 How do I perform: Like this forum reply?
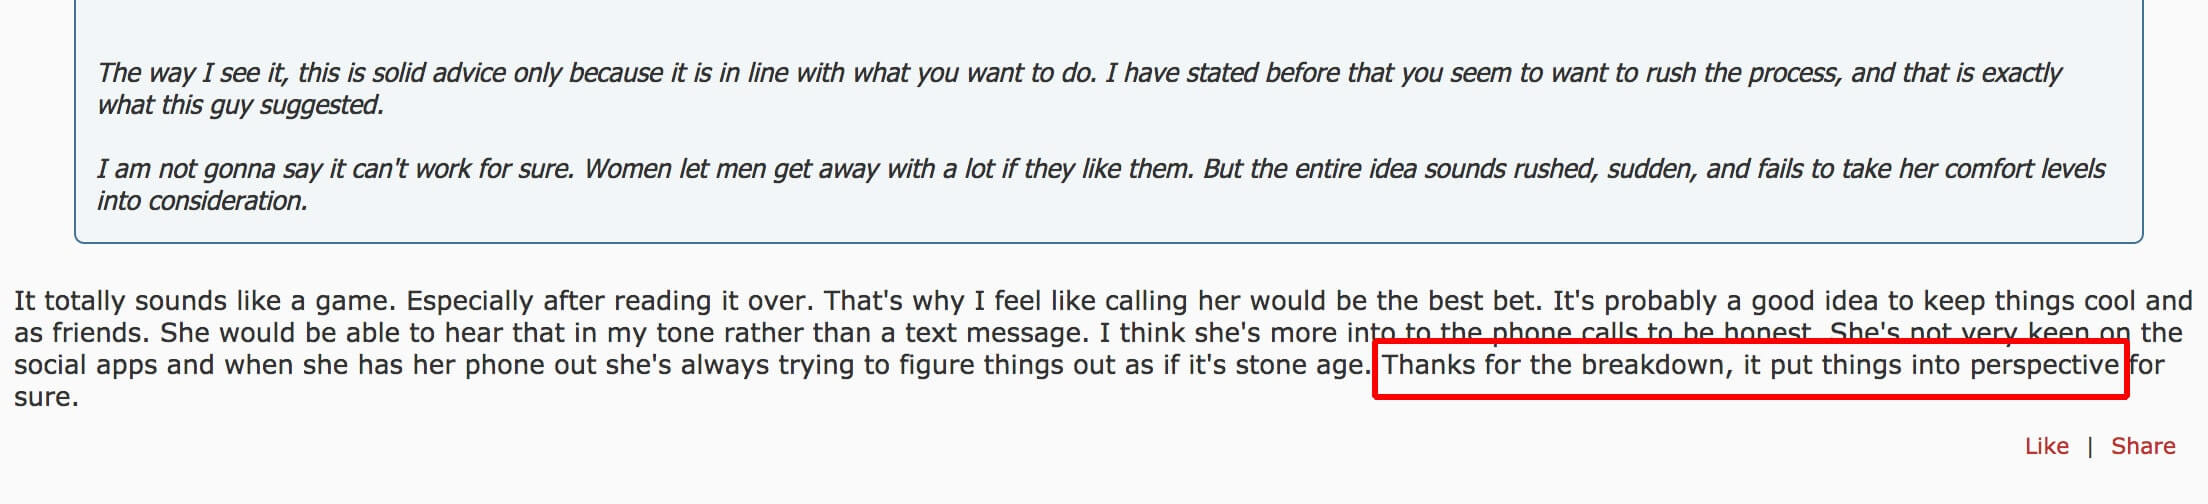[2046, 446]
